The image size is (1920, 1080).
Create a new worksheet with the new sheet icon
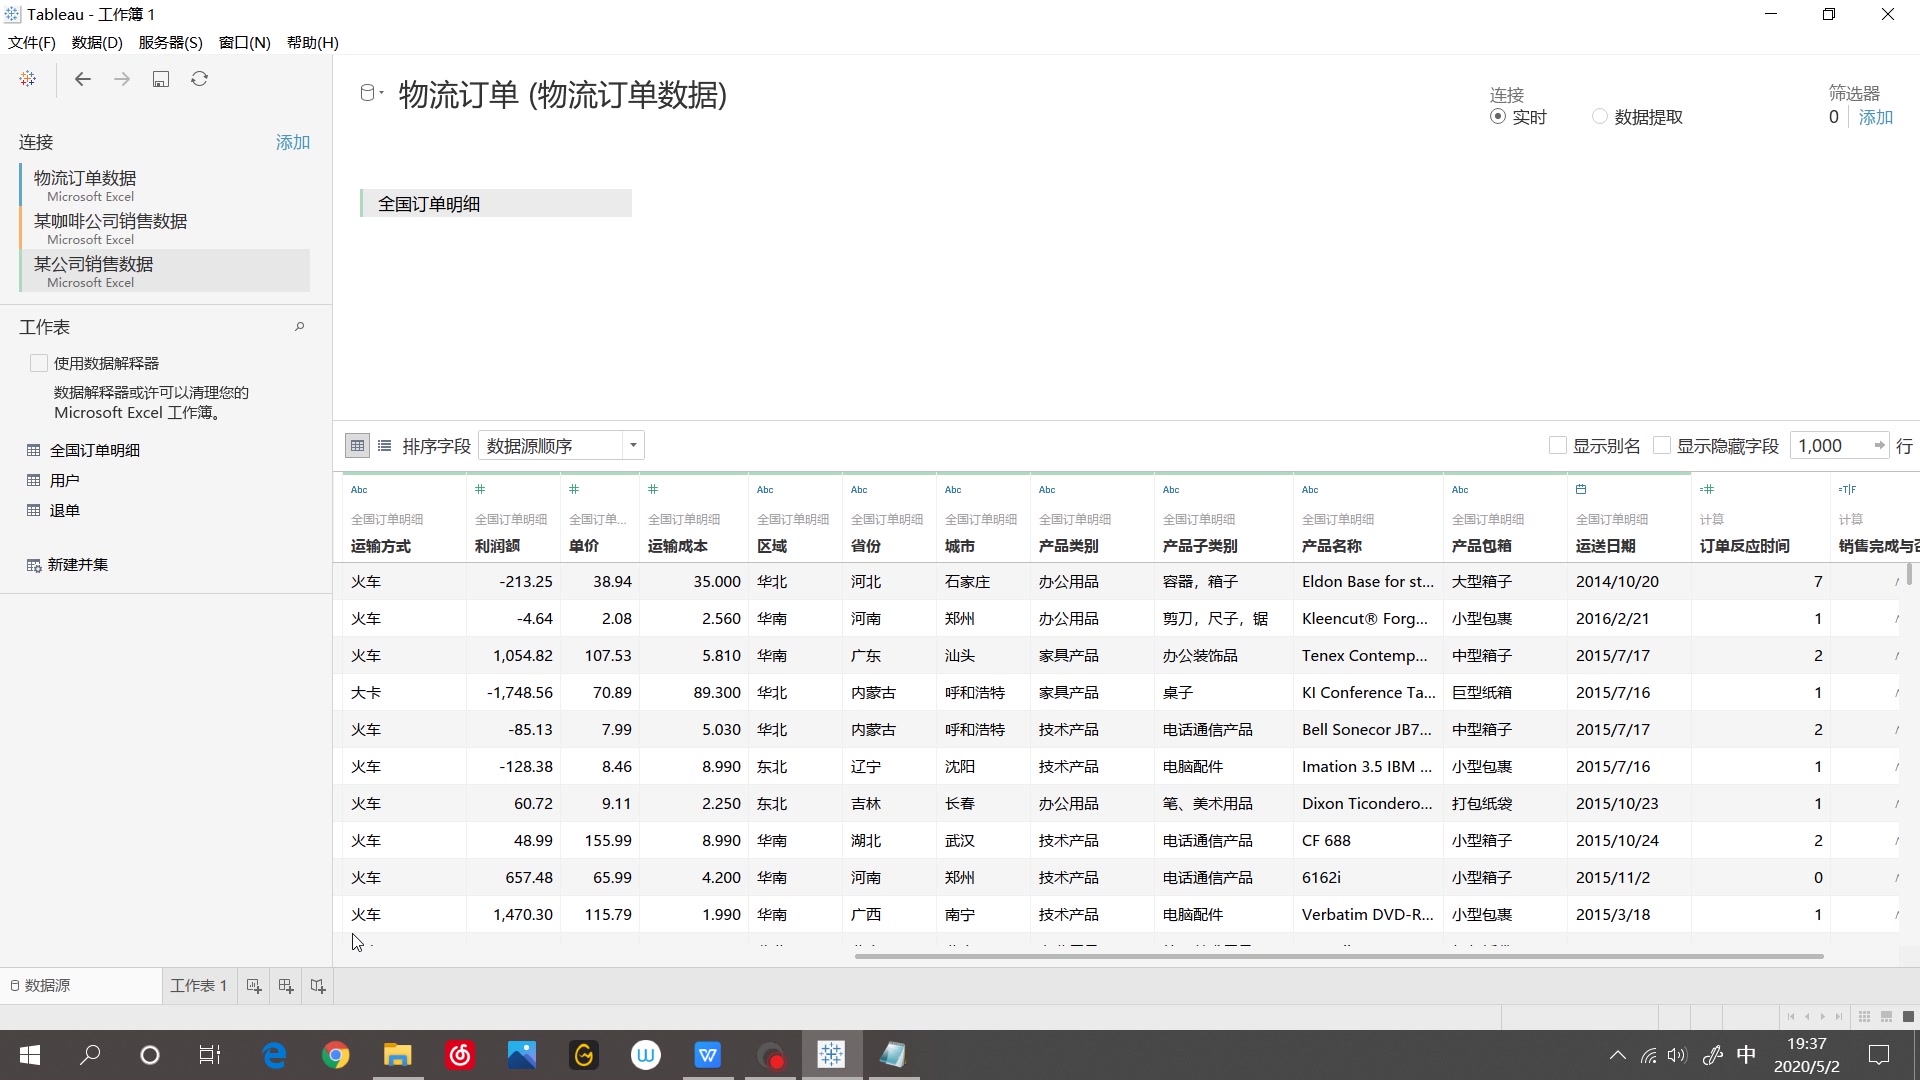[x=253, y=986]
